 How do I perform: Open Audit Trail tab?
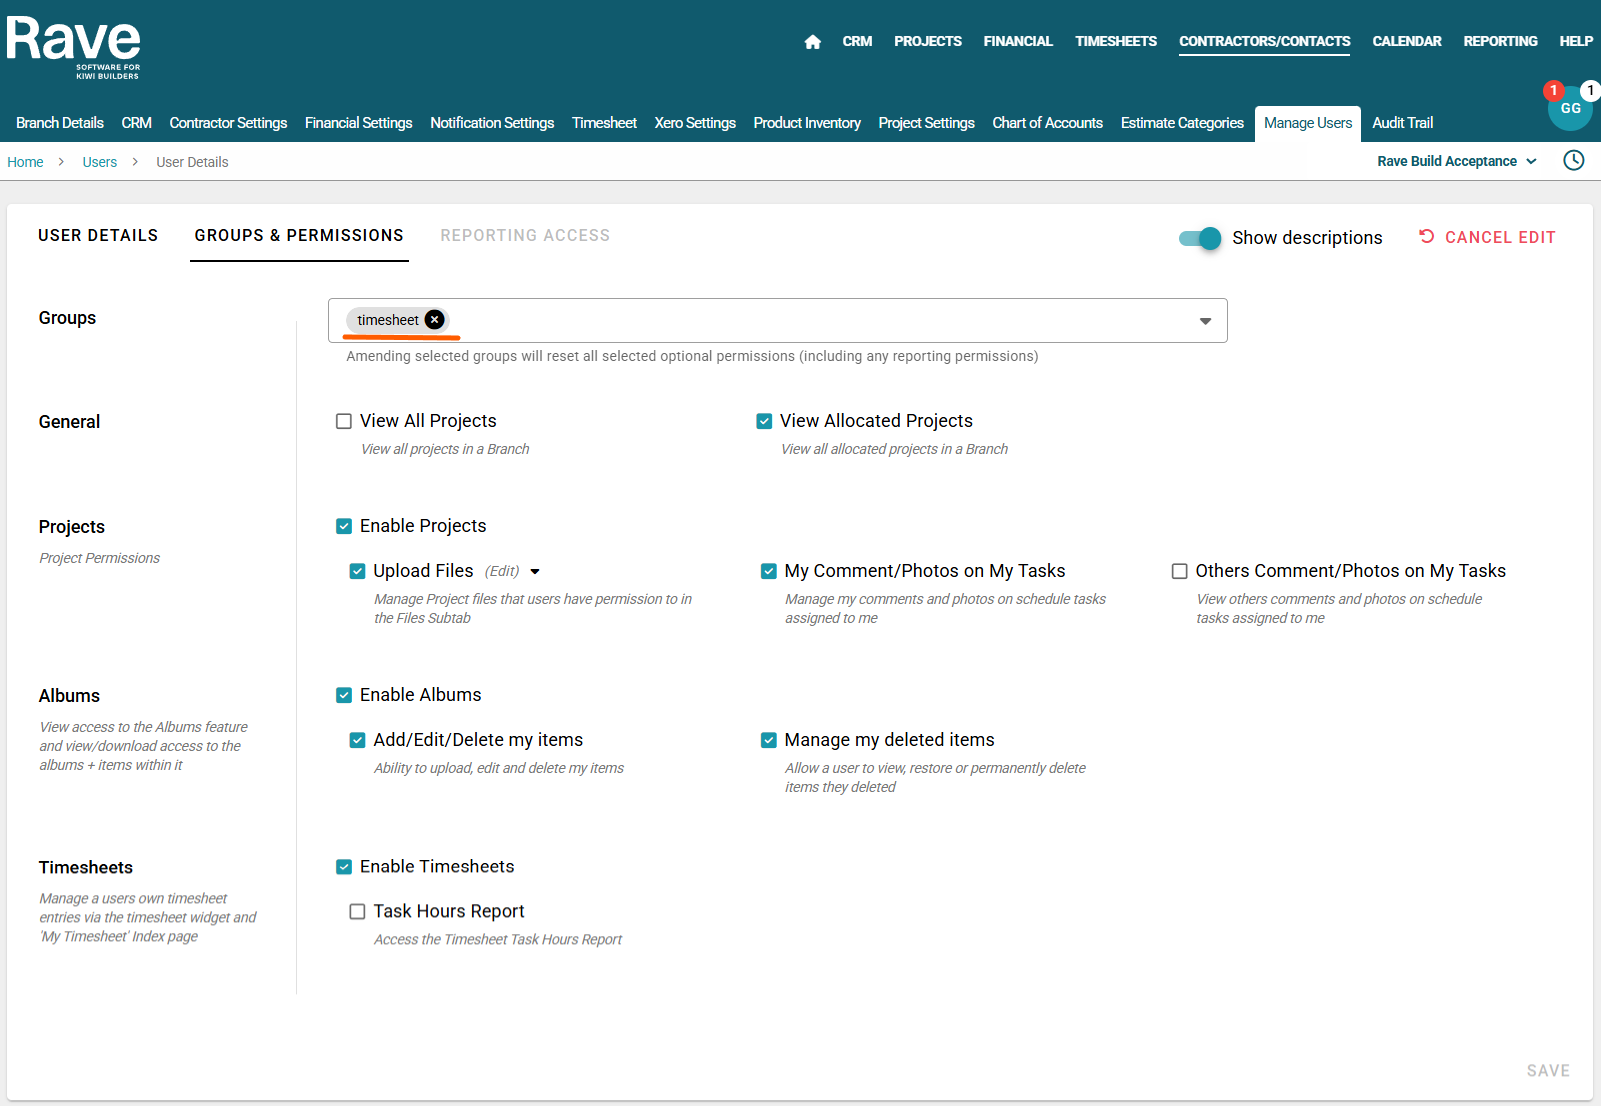[x=1402, y=123]
